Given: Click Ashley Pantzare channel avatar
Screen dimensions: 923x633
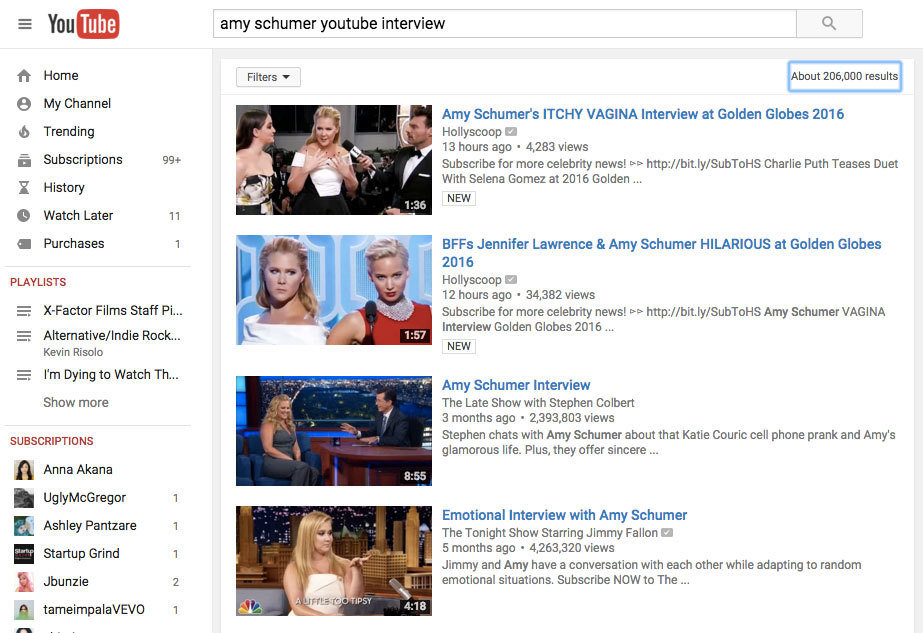Looking at the screenshot, I should click(24, 526).
